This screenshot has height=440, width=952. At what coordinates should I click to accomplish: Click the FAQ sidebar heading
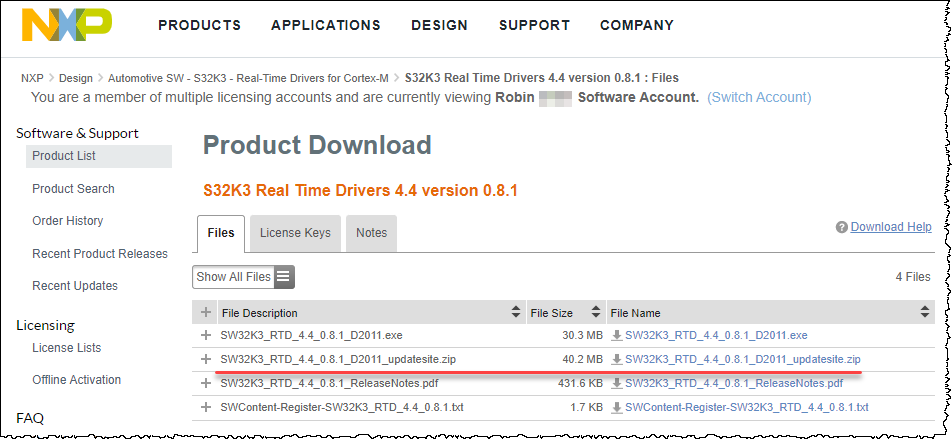(x=30, y=418)
